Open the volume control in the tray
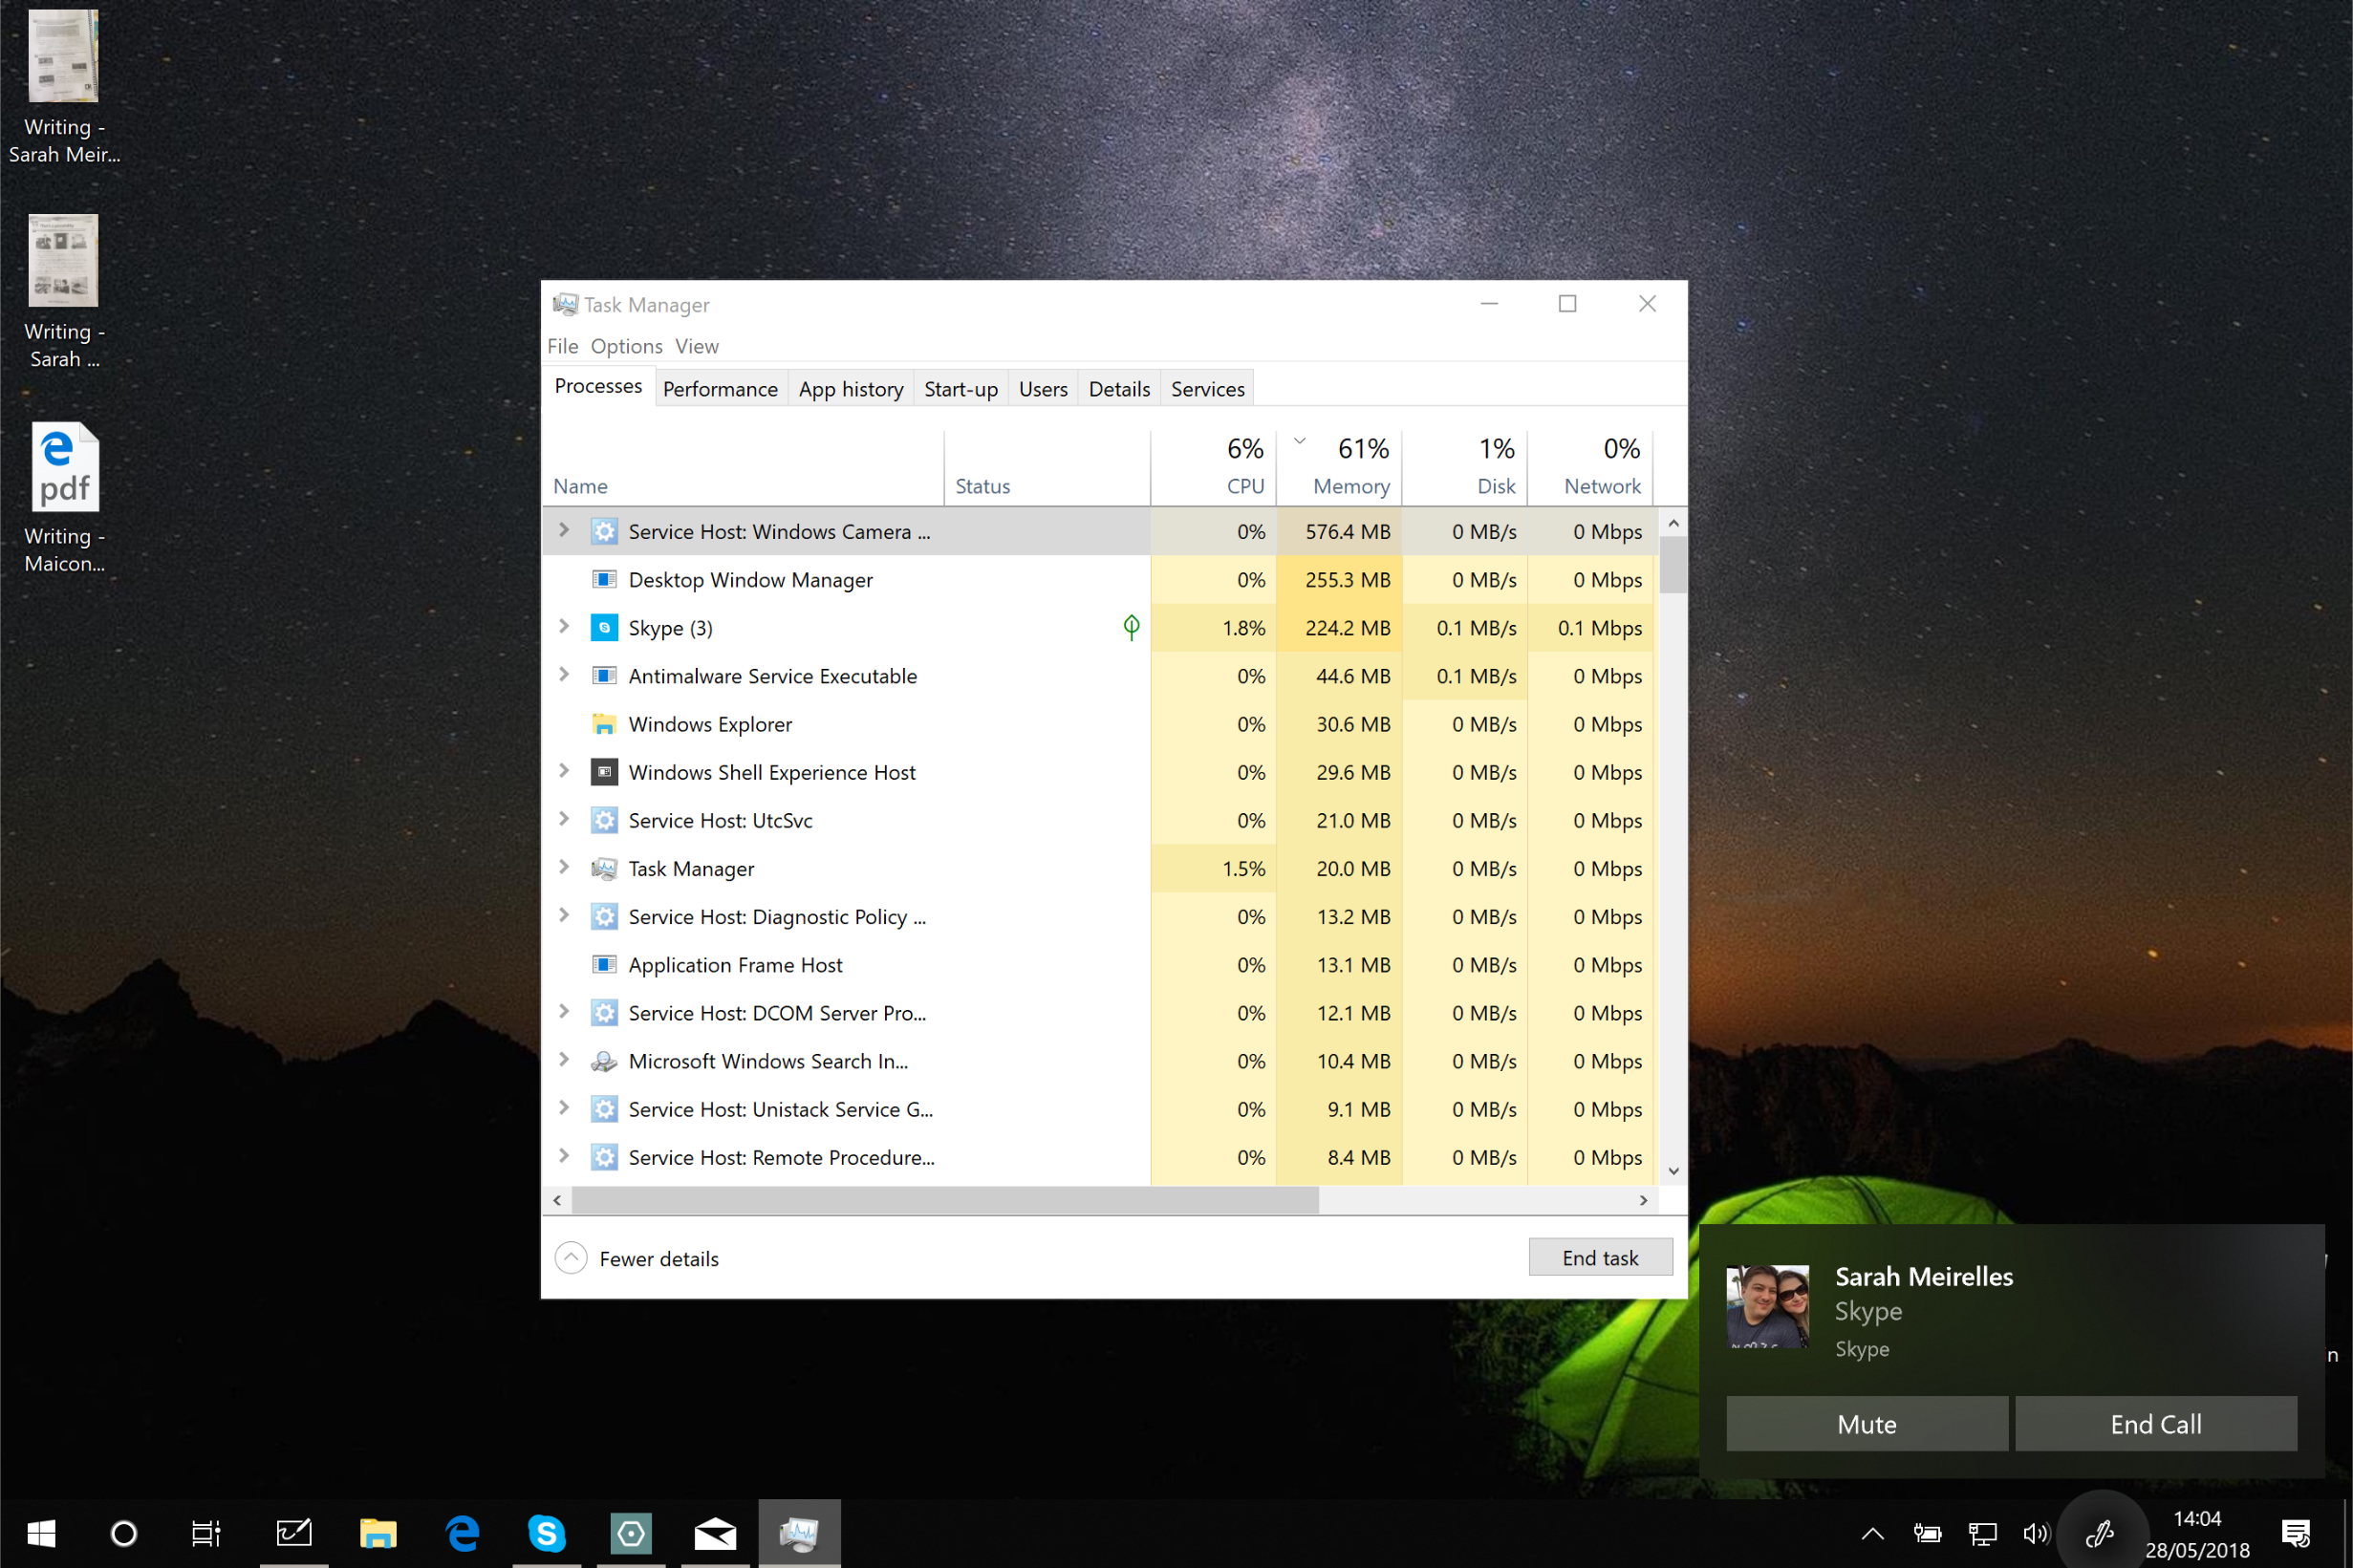Screen dimensions: 2353x1568 (2036, 1532)
